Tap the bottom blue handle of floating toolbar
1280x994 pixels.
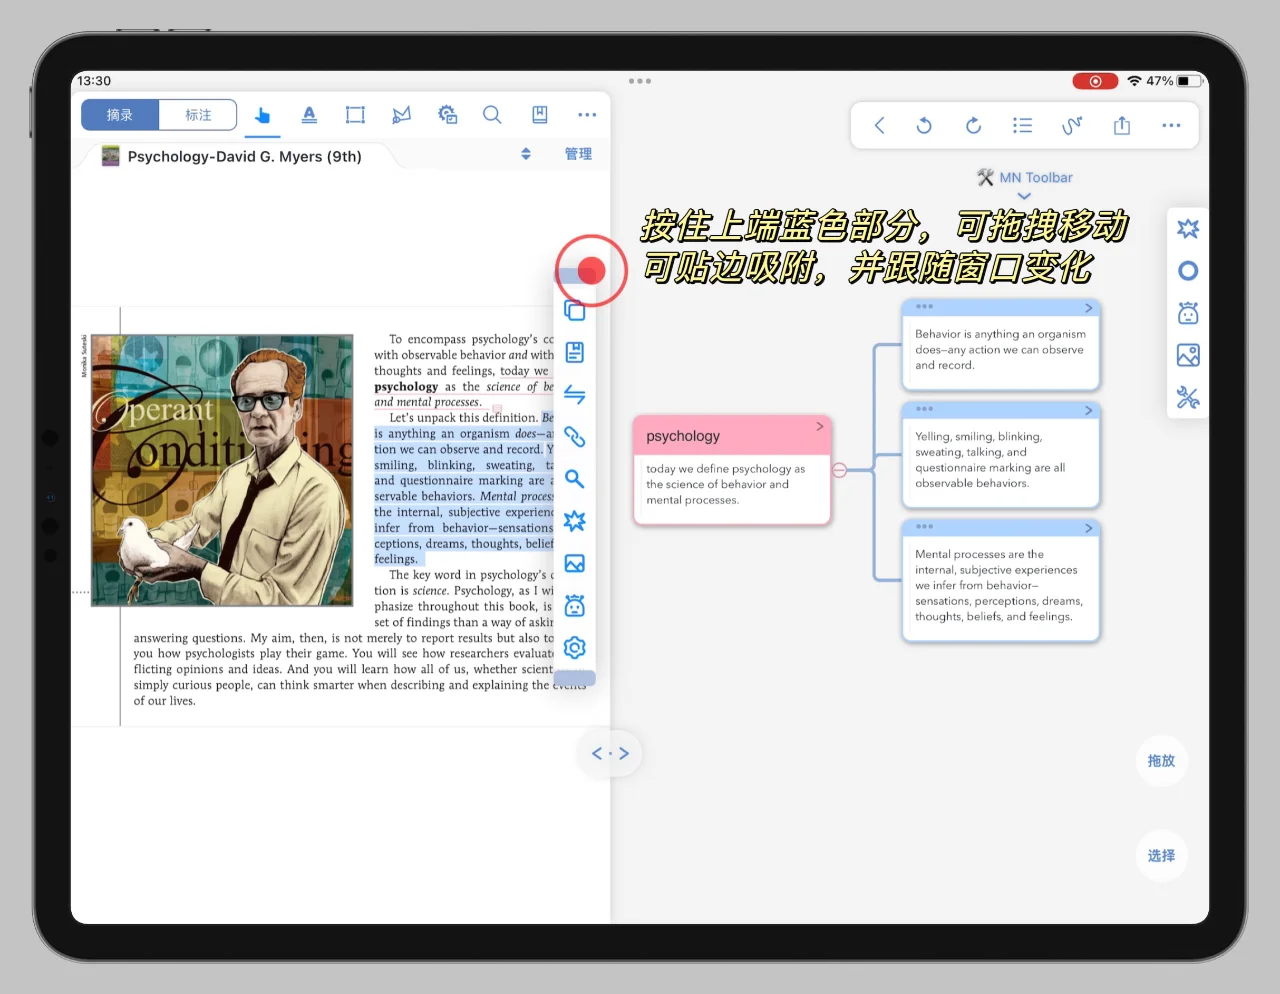coord(575,678)
